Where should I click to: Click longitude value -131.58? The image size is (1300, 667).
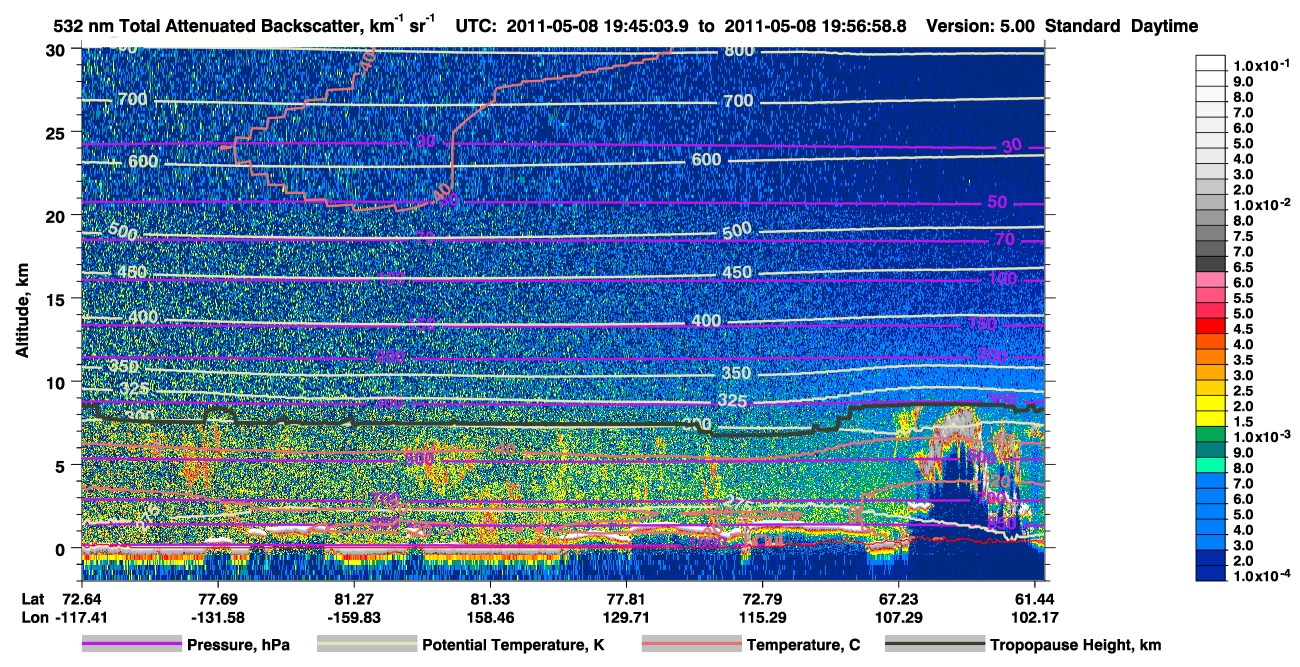[x=218, y=616]
